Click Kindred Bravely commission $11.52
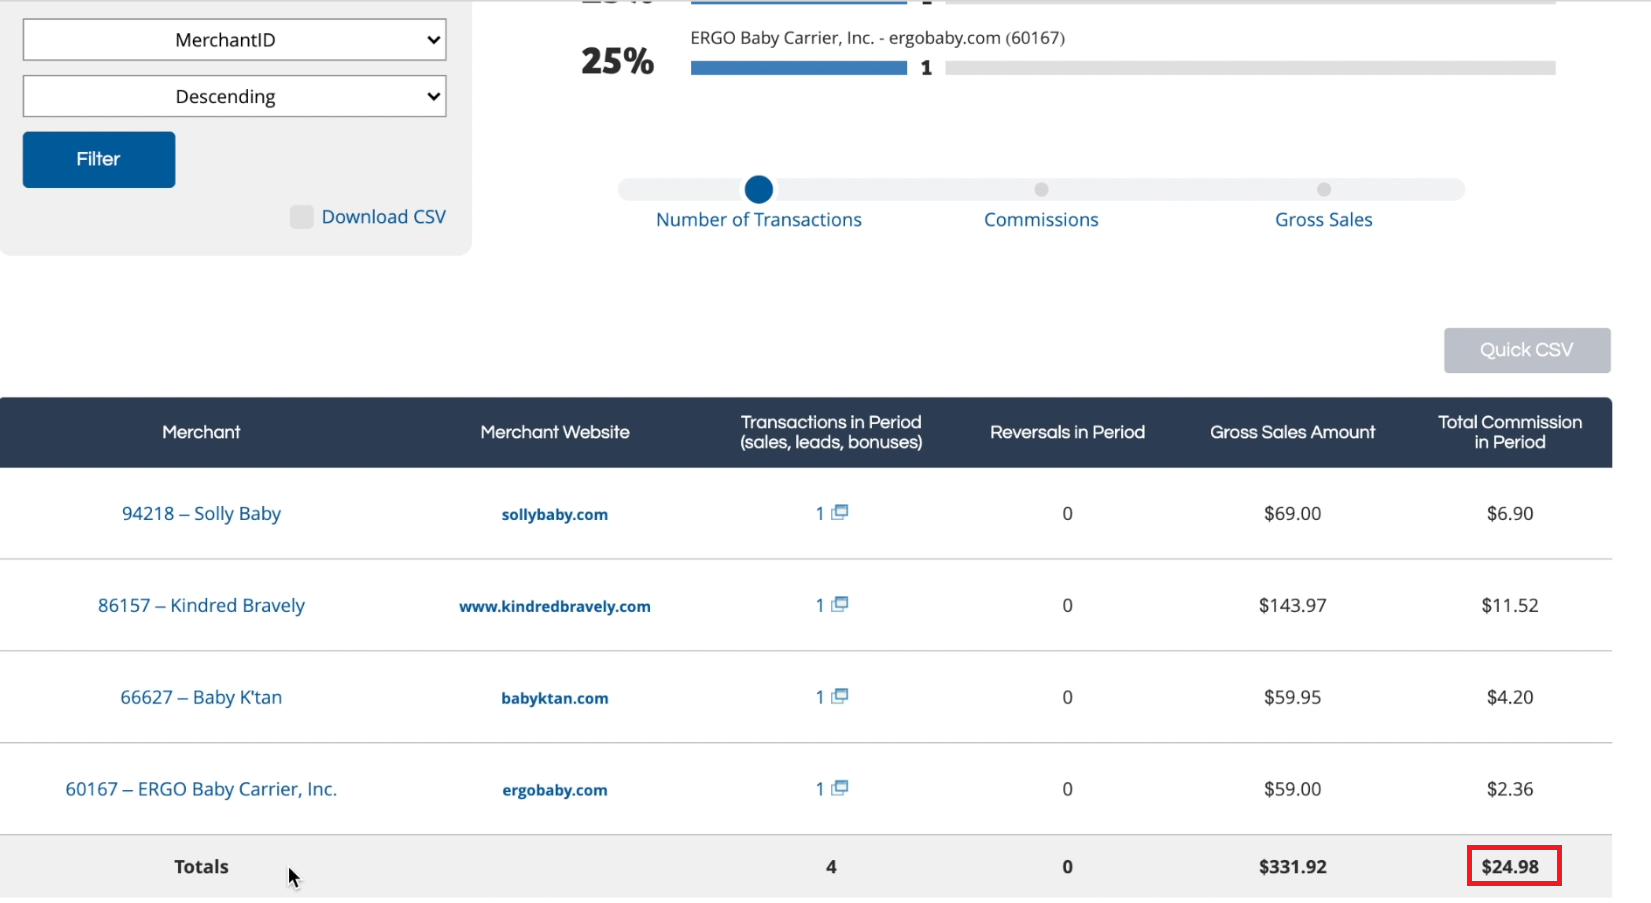This screenshot has height=903, width=1651. point(1510,605)
